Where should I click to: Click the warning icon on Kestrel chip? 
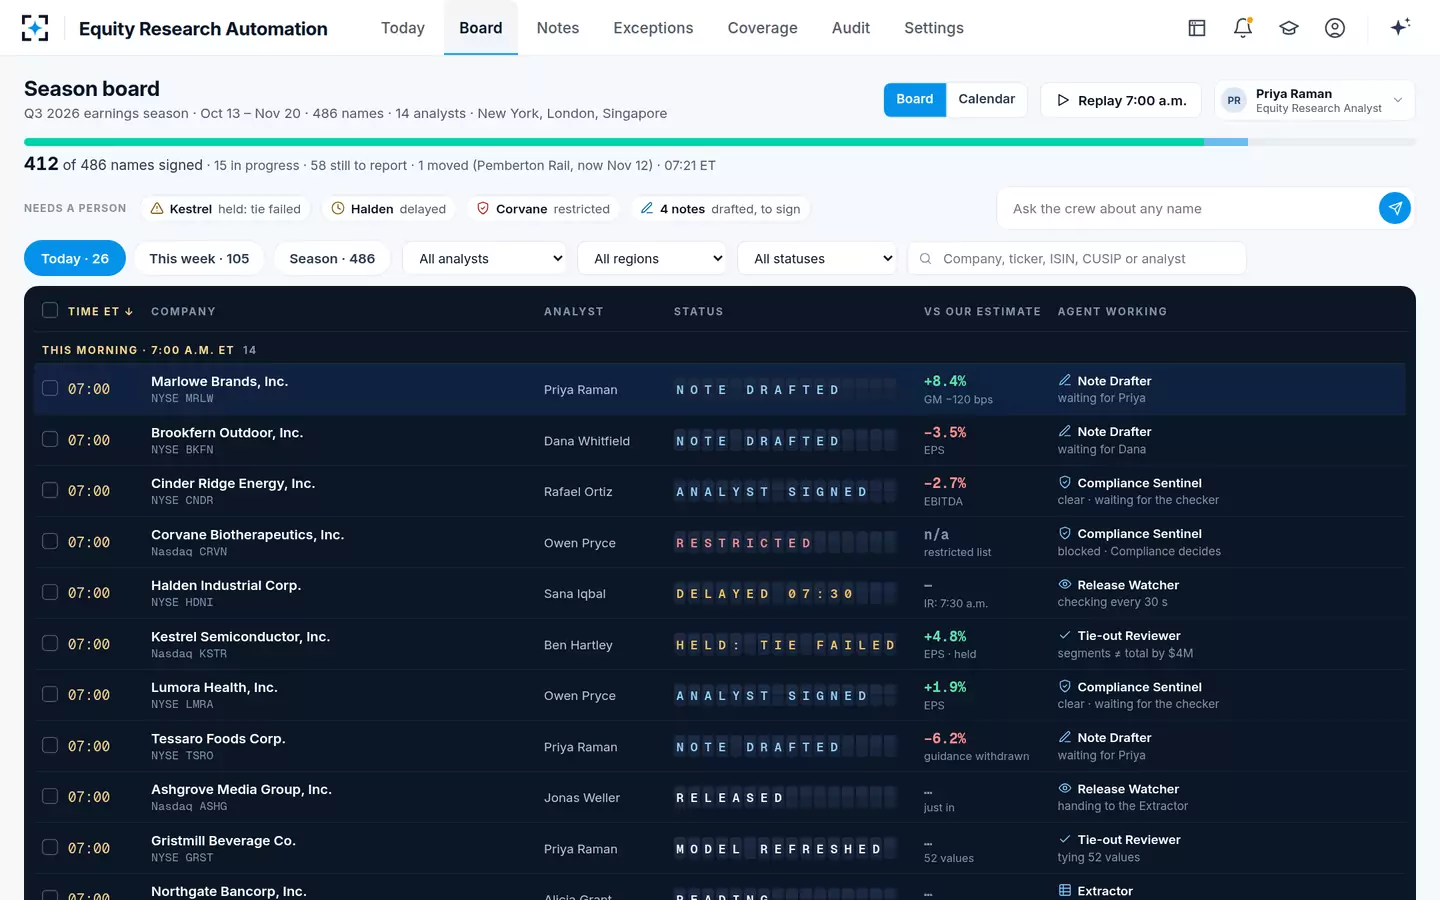tap(157, 209)
